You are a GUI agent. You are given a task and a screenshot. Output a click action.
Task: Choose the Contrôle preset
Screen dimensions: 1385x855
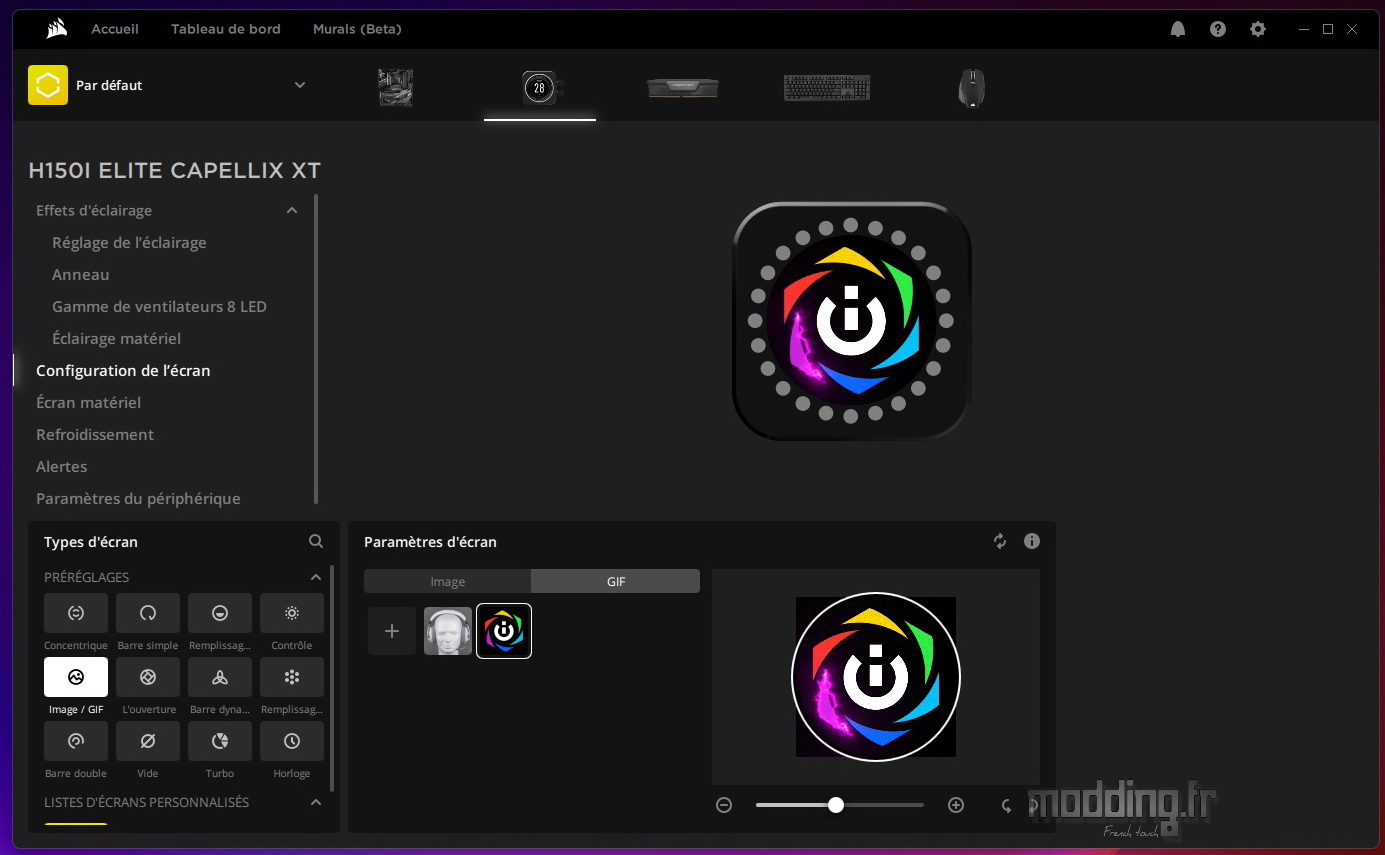[x=292, y=613]
